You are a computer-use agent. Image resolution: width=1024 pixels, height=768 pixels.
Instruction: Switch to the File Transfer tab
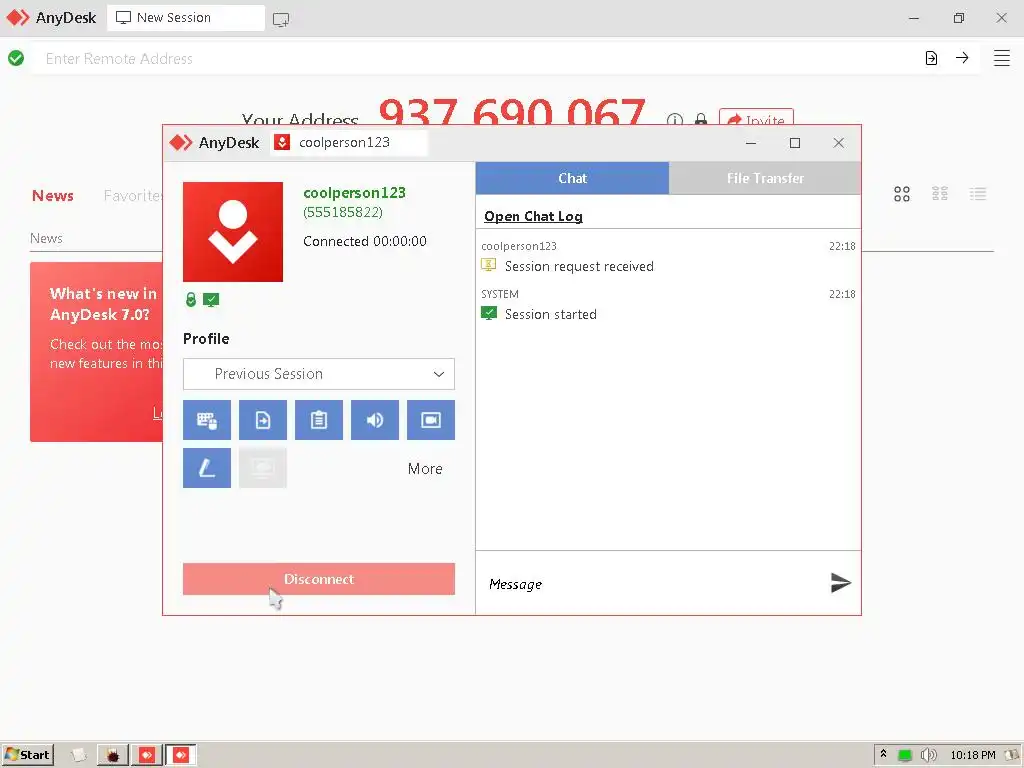[x=765, y=178]
